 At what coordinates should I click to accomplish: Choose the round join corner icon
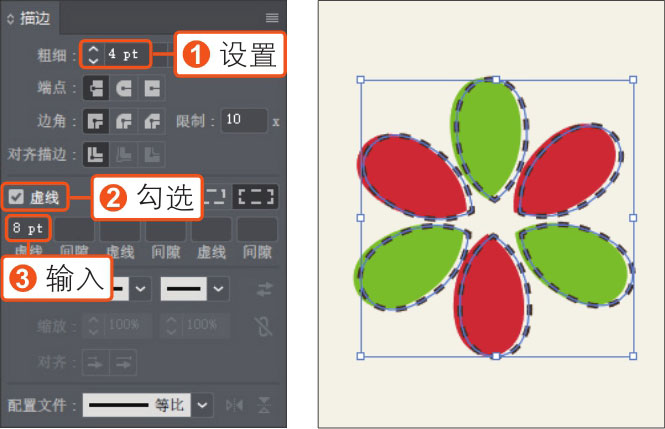[123, 121]
